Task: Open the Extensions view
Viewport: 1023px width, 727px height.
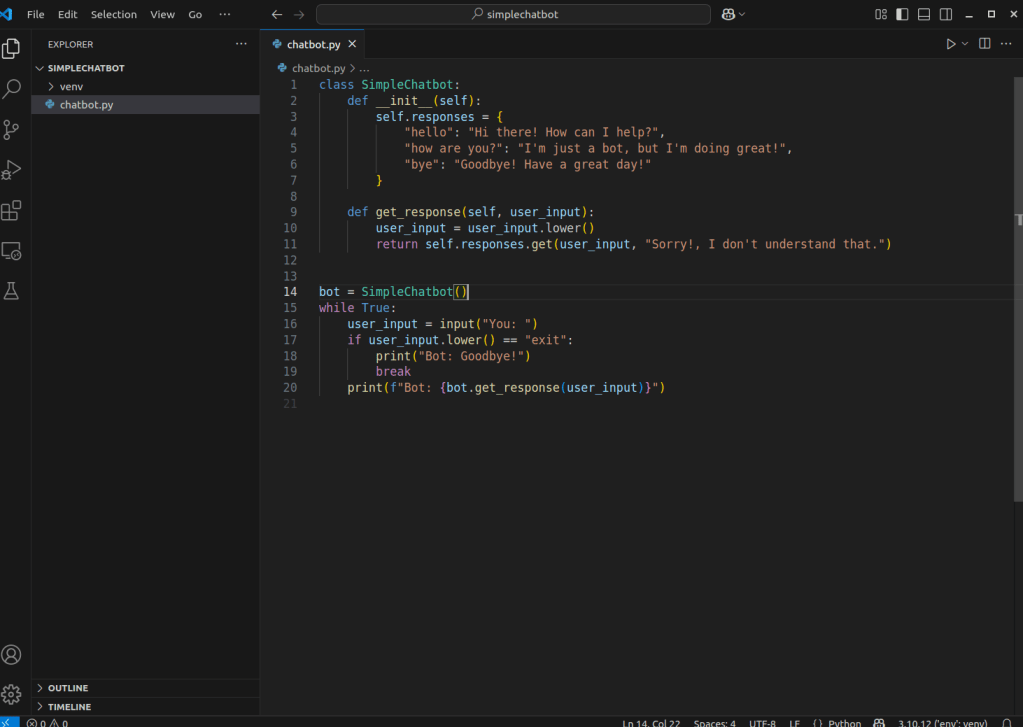Action: click(12, 211)
